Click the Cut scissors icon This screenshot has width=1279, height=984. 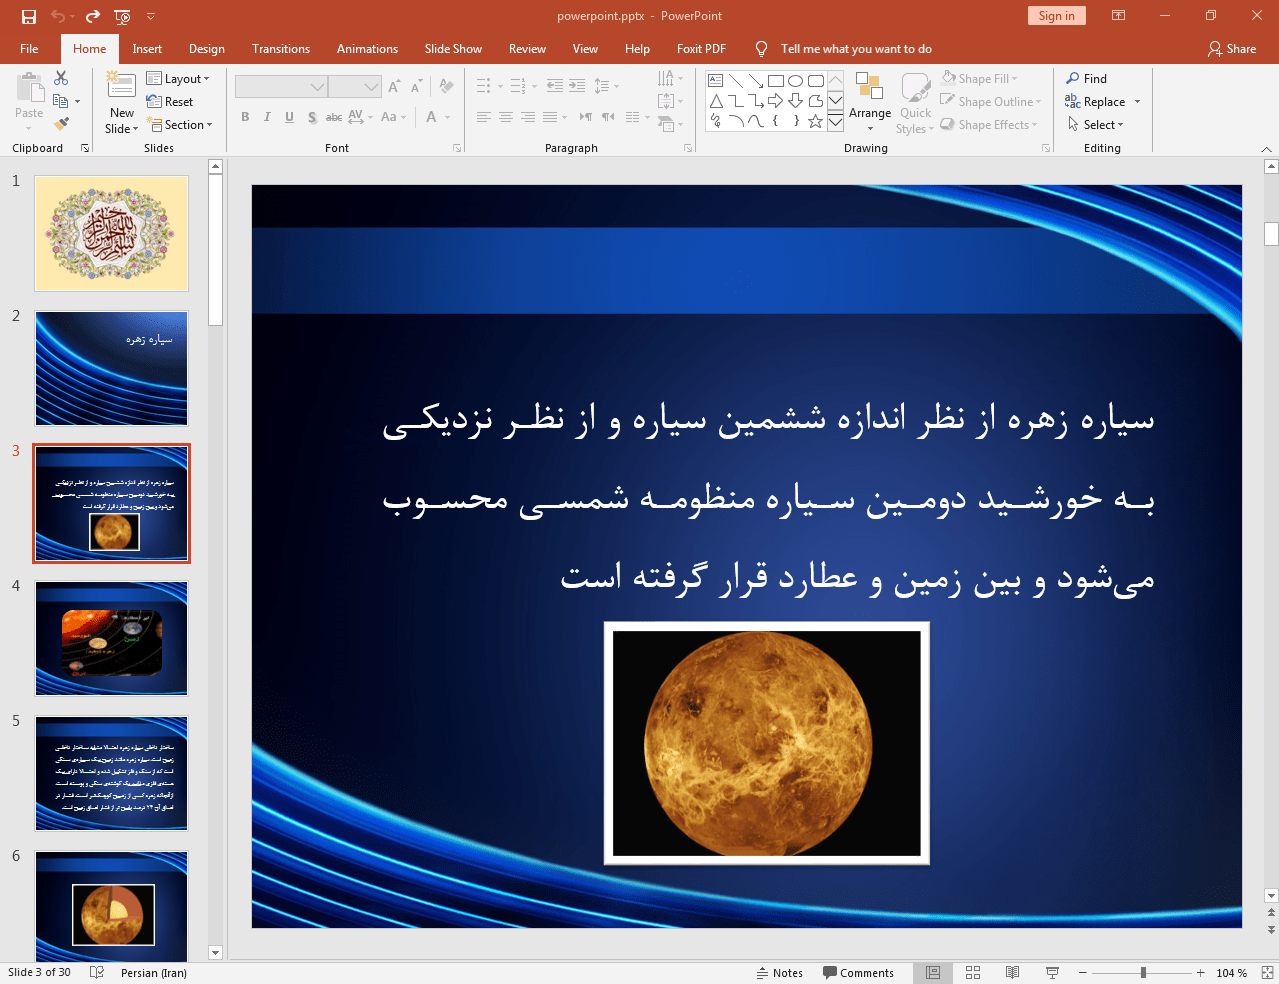(x=61, y=78)
